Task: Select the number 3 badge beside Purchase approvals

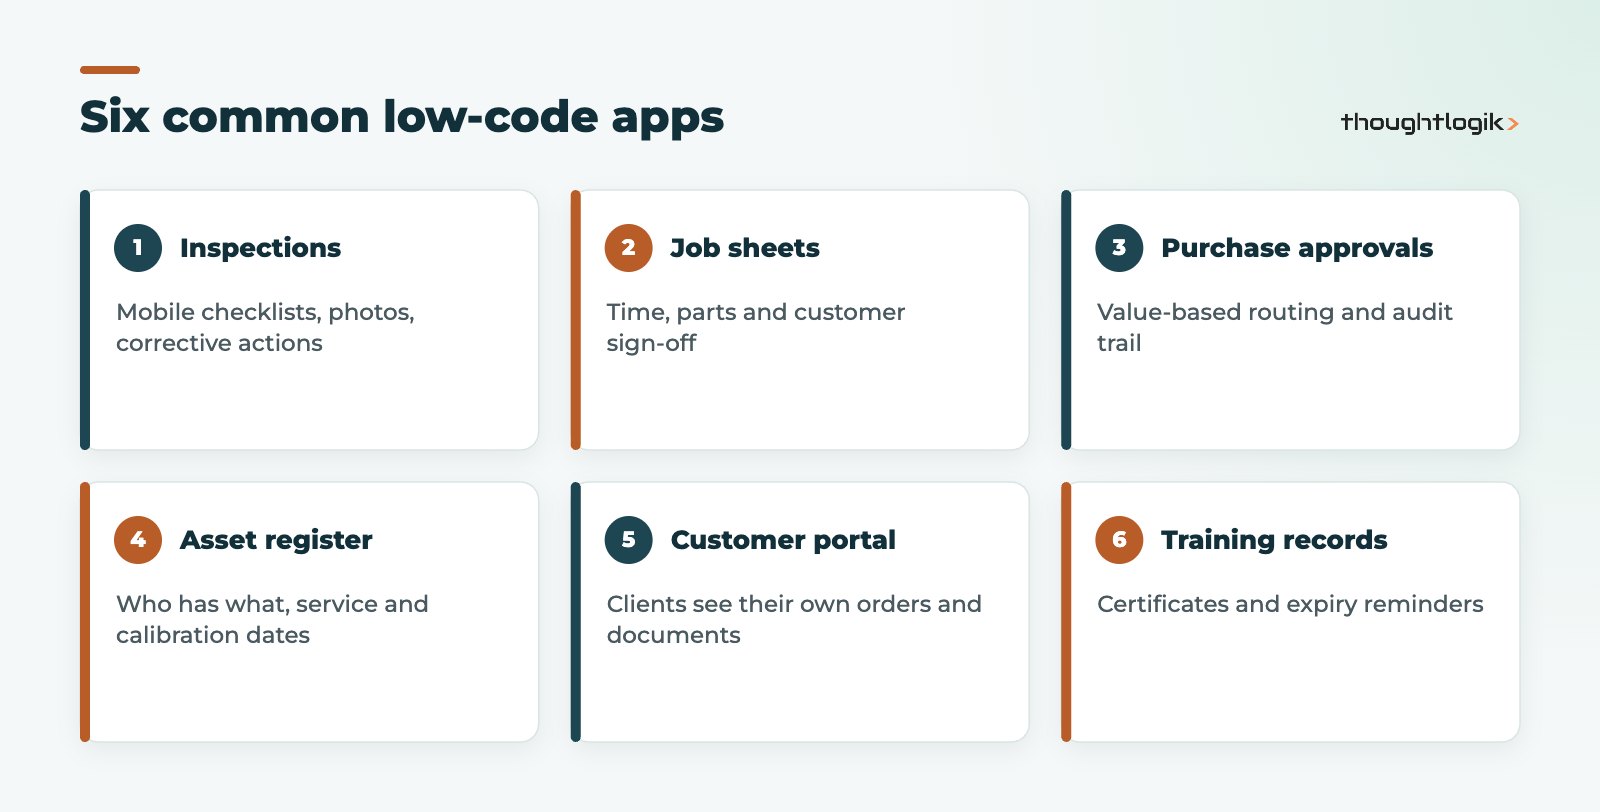Action: pos(1119,248)
